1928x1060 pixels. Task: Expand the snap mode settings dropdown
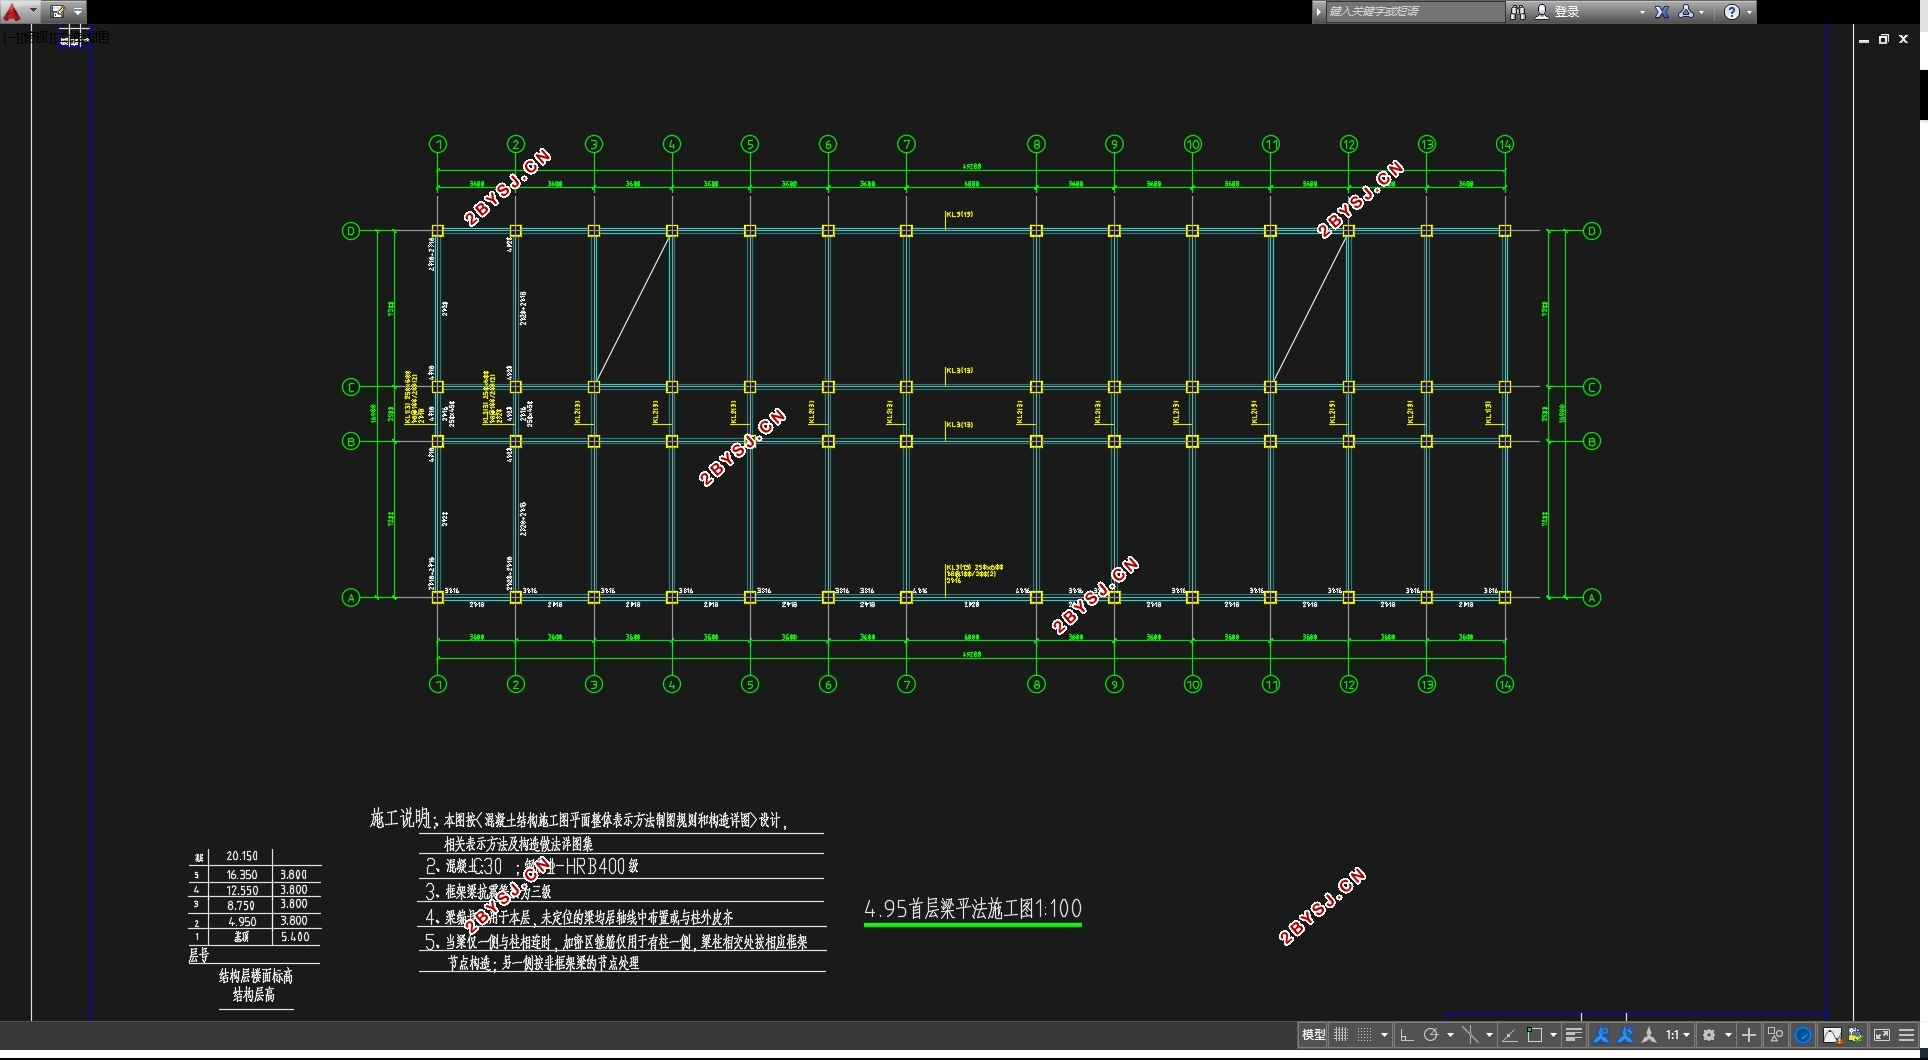pos(1384,1035)
